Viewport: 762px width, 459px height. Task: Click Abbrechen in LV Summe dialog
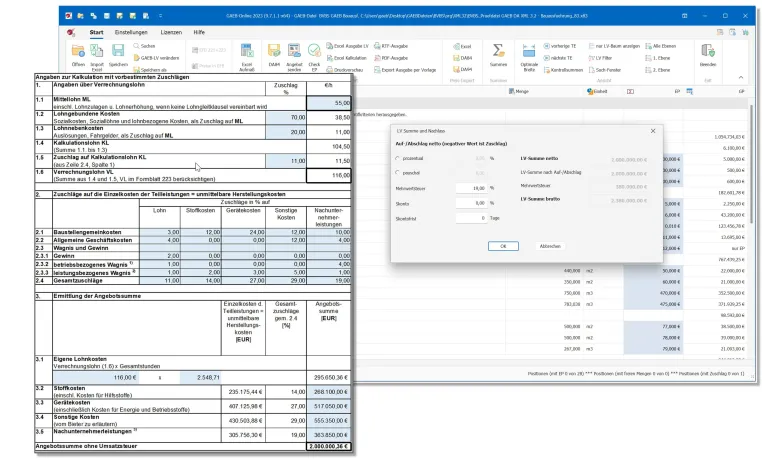click(x=550, y=246)
